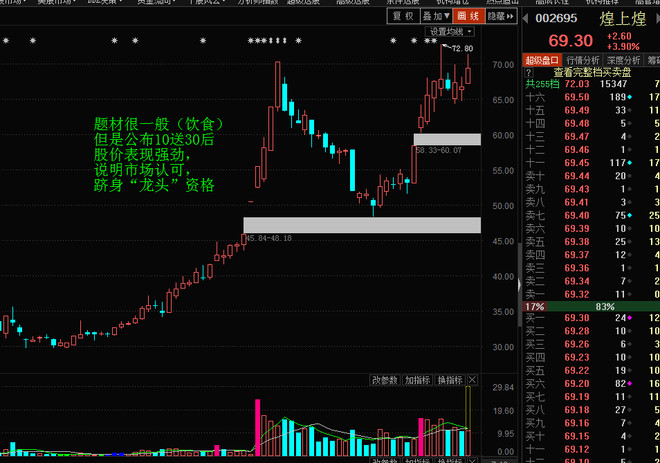
Task: Click the 共255档 label
Action: (542, 84)
